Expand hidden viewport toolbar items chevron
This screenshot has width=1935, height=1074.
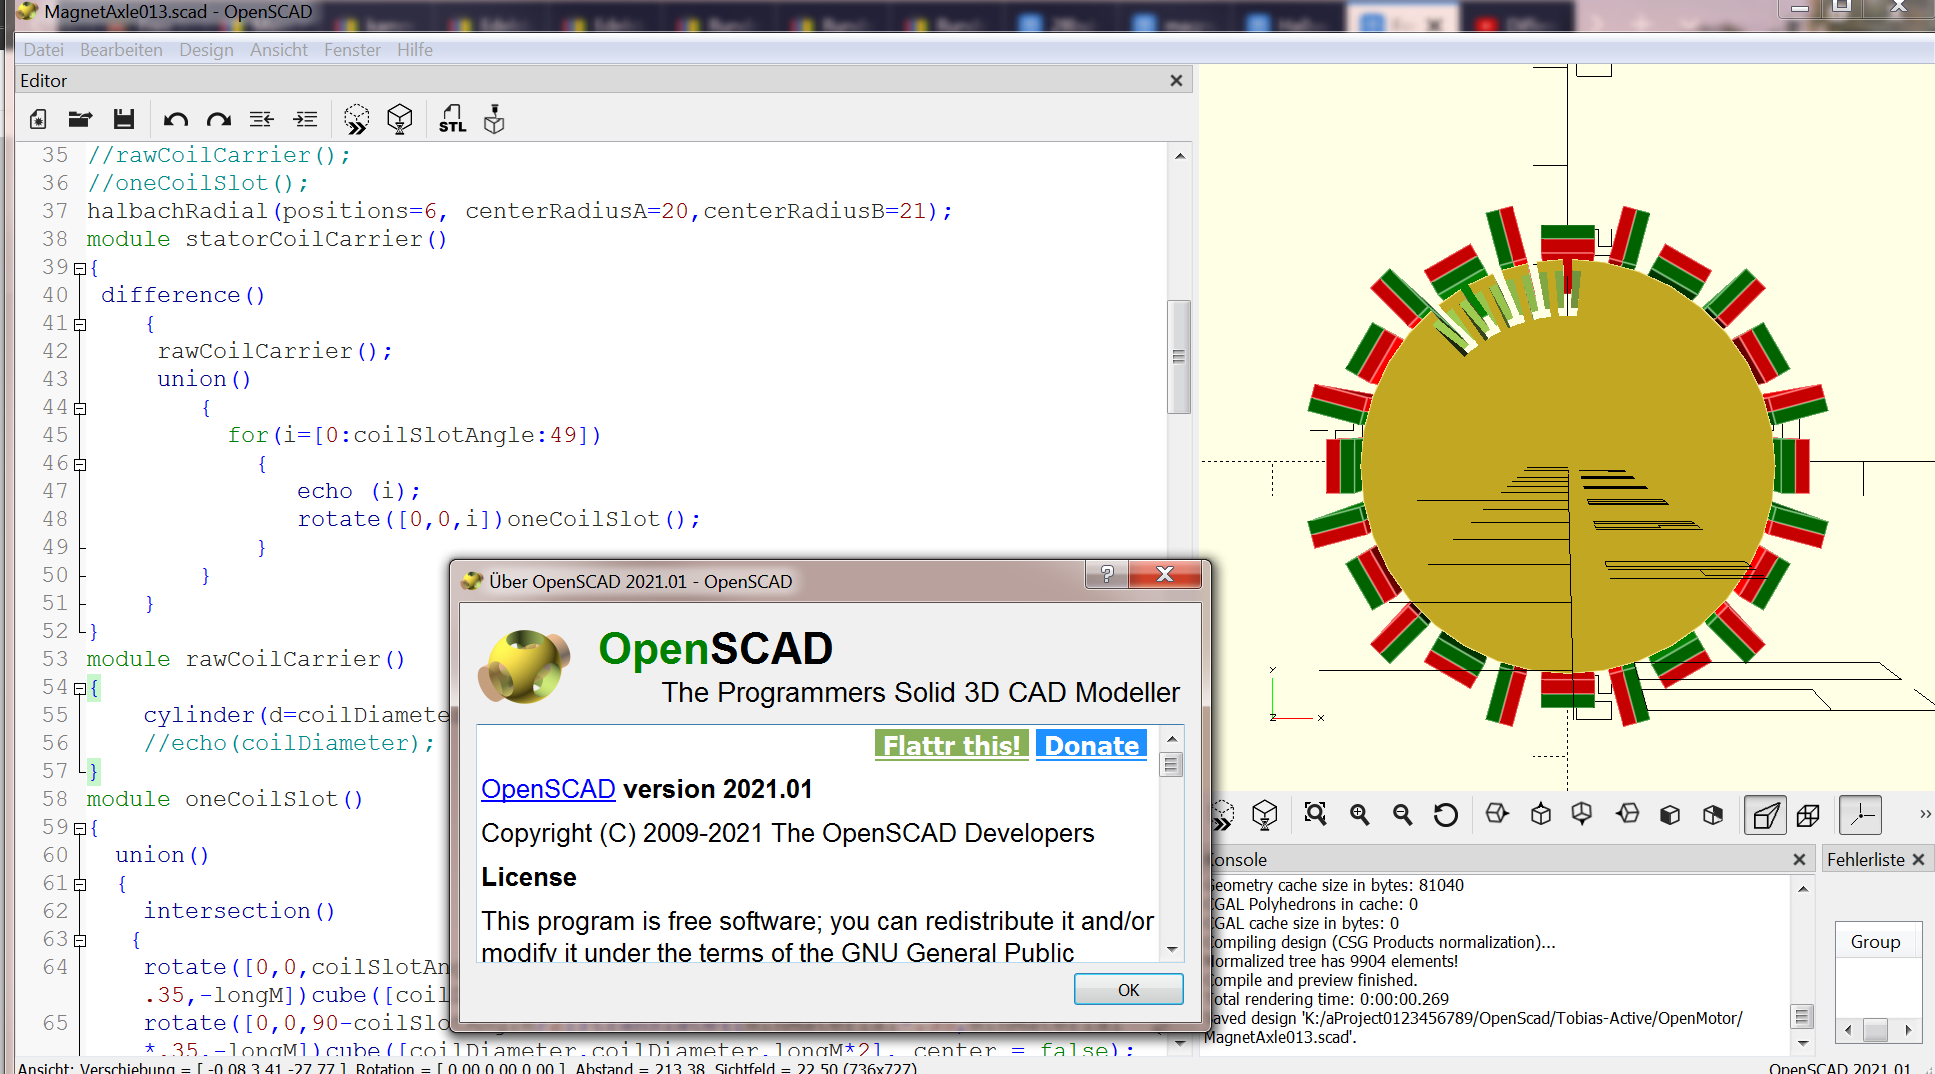click(x=1924, y=814)
